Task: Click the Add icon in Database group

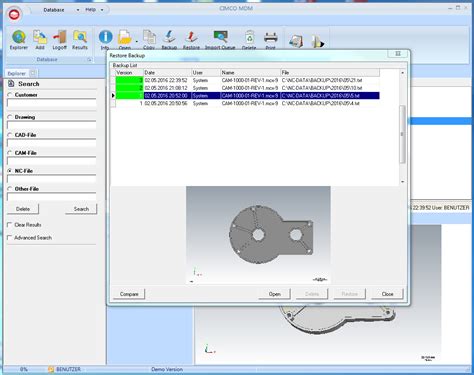Action: (40, 37)
